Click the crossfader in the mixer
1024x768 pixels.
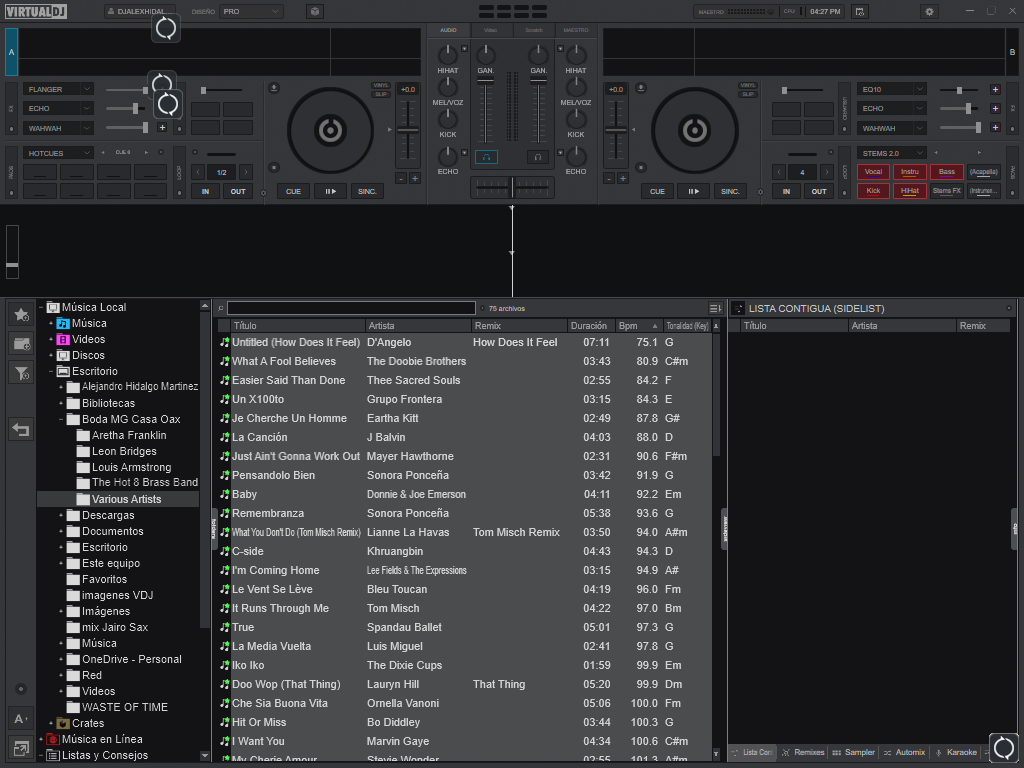tap(512, 188)
